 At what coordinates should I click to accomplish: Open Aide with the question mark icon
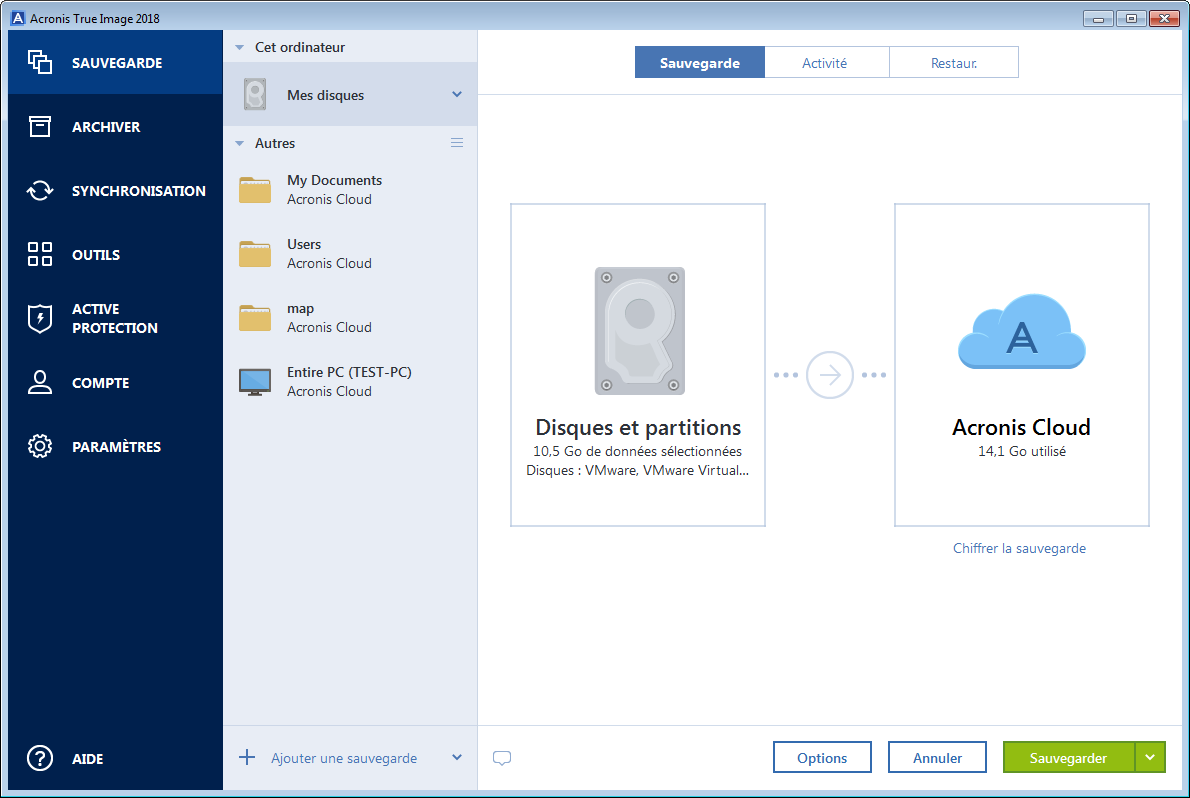click(40, 759)
